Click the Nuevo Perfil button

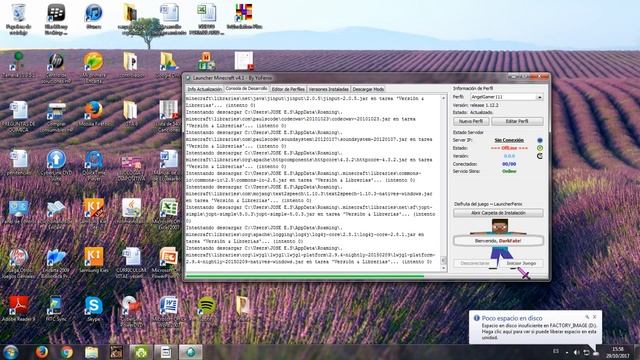pyautogui.click(x=471, y=121)
